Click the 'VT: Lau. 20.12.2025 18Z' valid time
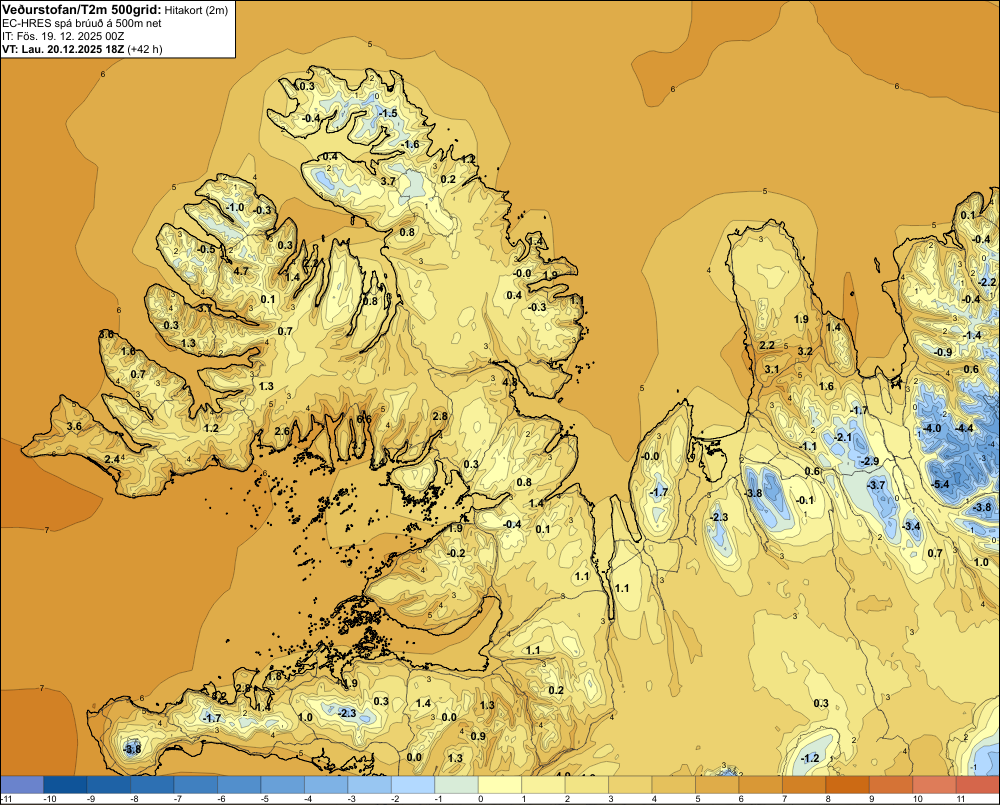 pos(63,49)
